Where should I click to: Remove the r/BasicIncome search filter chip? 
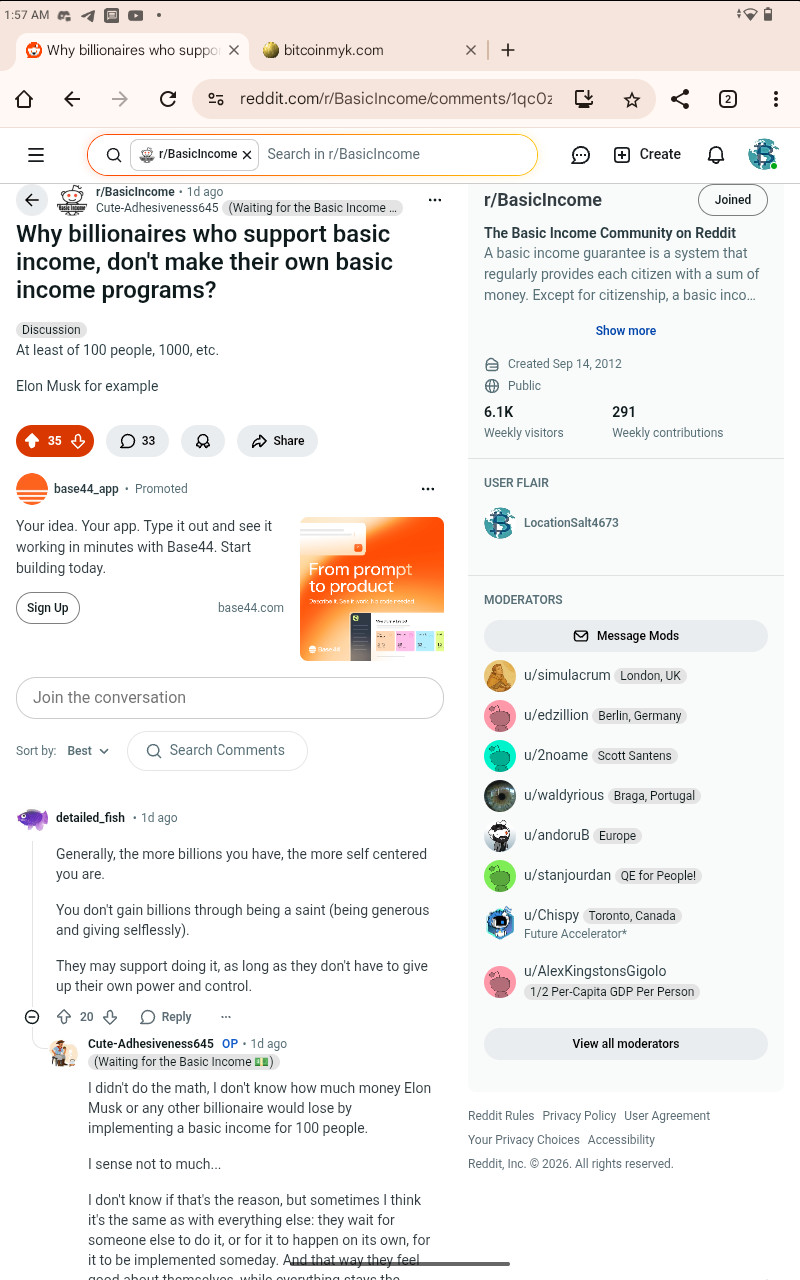(247, 155)
